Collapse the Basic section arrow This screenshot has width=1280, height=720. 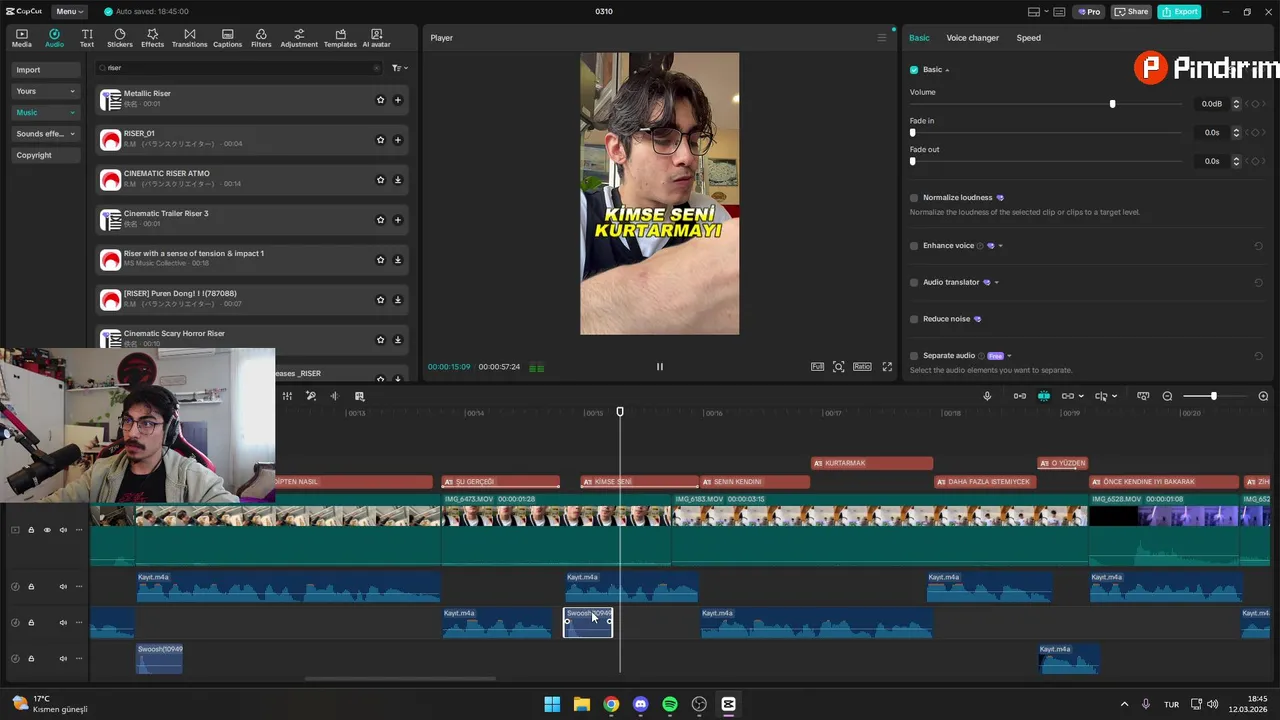[x=947, y=70]
